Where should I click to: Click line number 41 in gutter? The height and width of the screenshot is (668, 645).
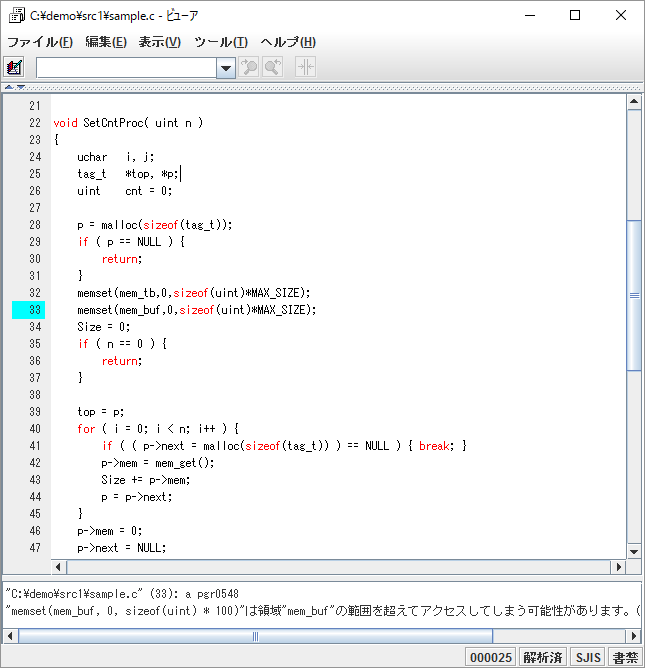click(x=35, y=446)
